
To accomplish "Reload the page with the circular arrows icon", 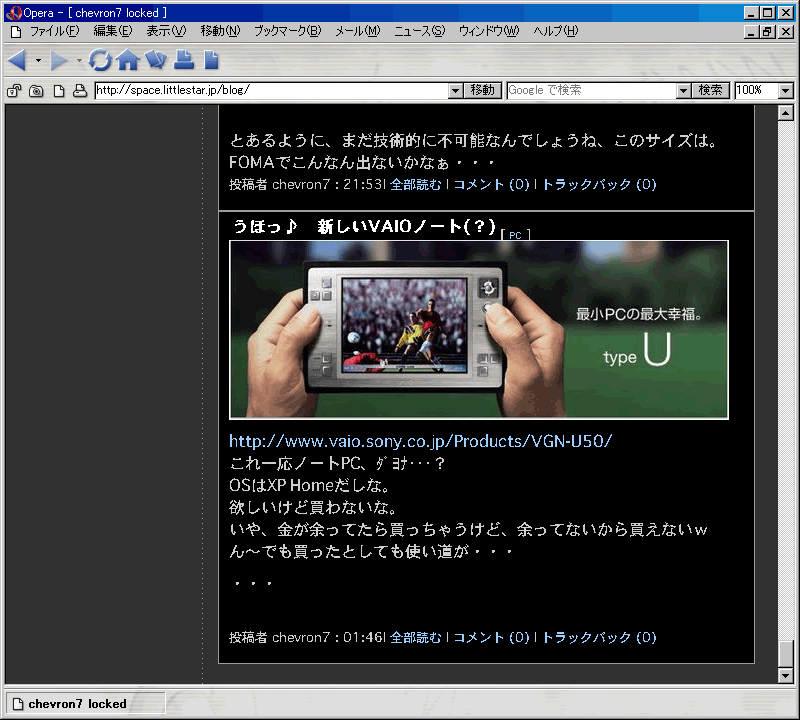I will point(100,60).
